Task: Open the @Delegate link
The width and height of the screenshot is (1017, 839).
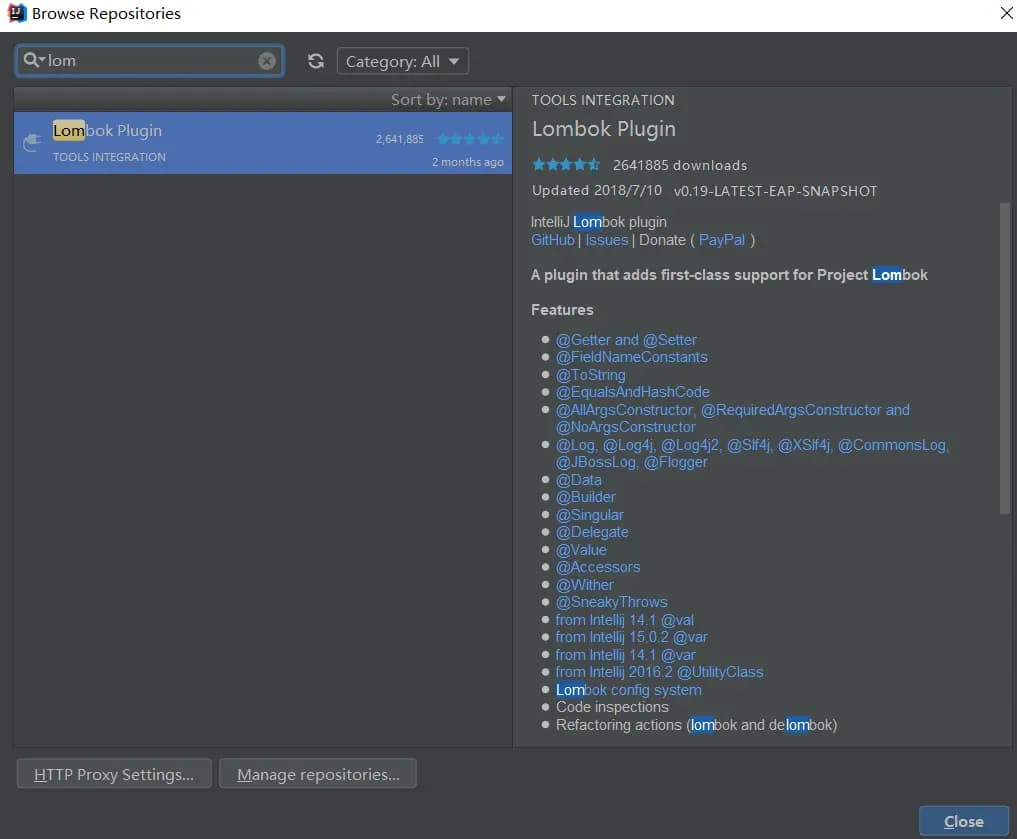Action: point(592,532)
